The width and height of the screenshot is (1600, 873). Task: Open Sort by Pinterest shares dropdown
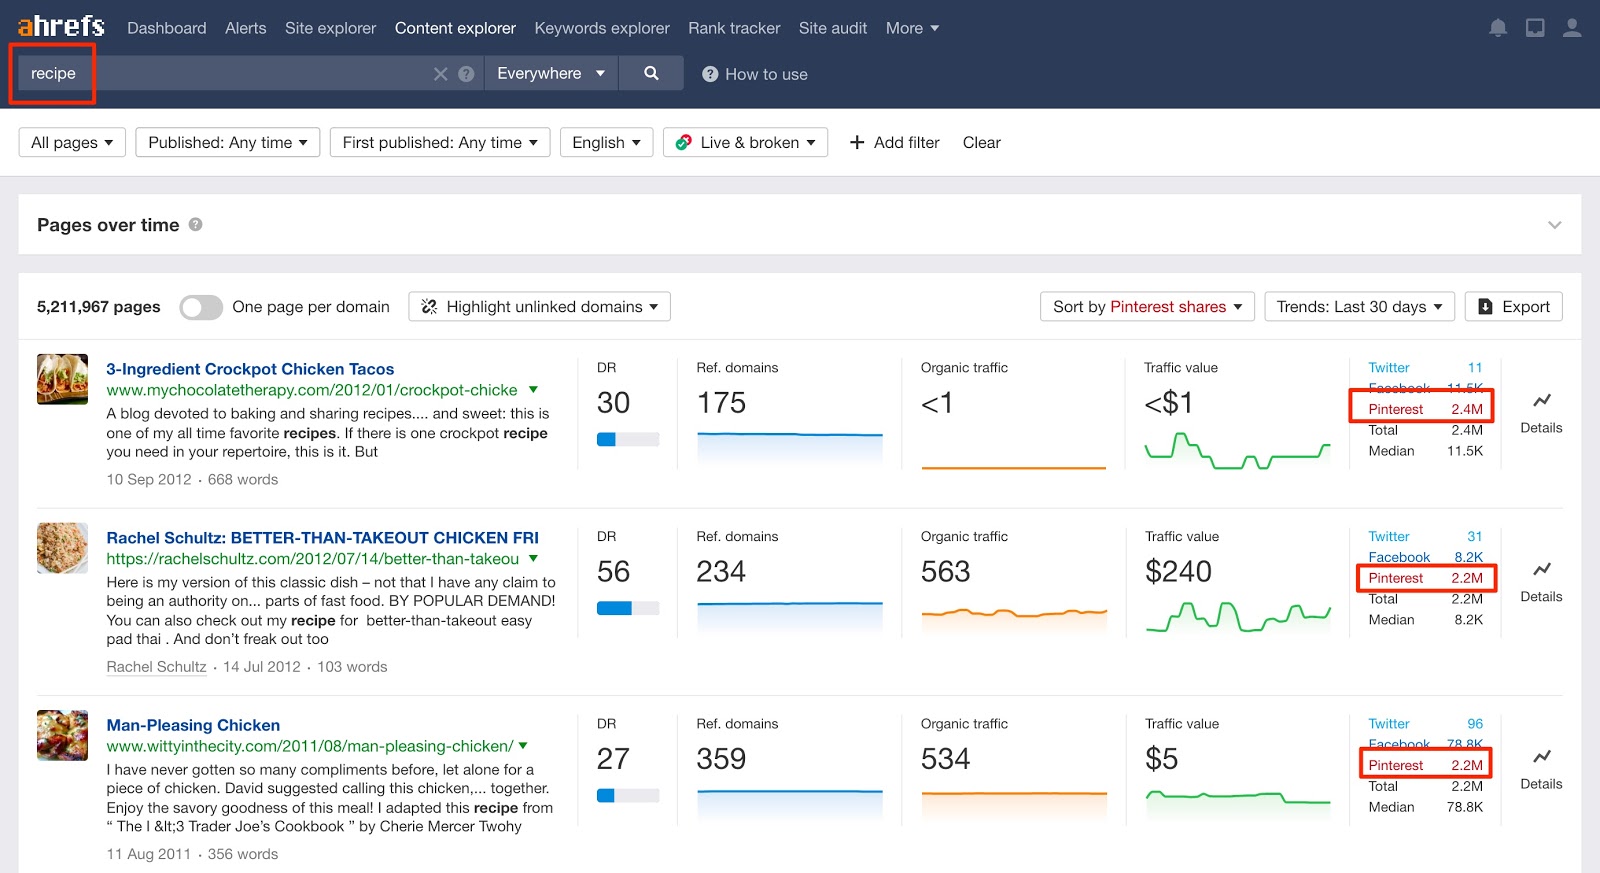pyautogui.click(x=1147, y=307)
